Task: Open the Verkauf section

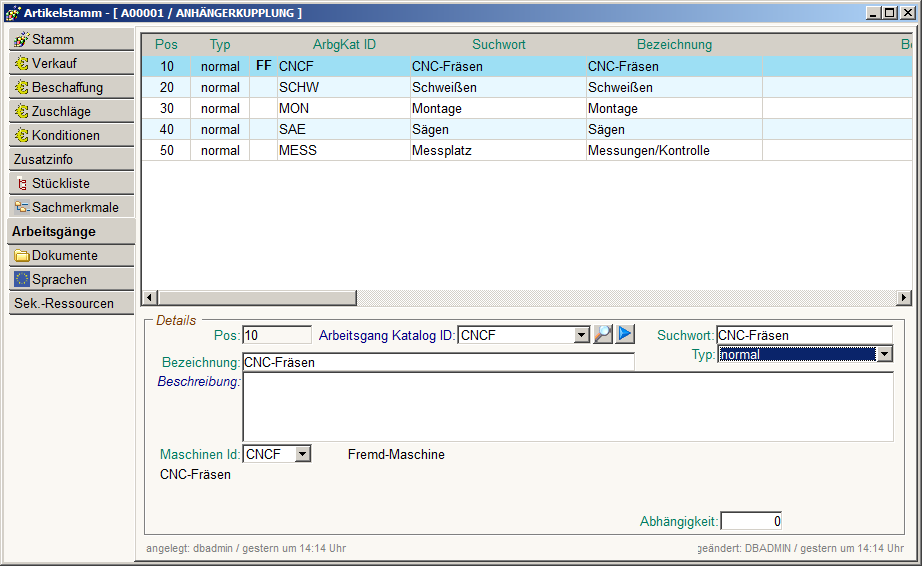Action: click(x=71, y=63)
